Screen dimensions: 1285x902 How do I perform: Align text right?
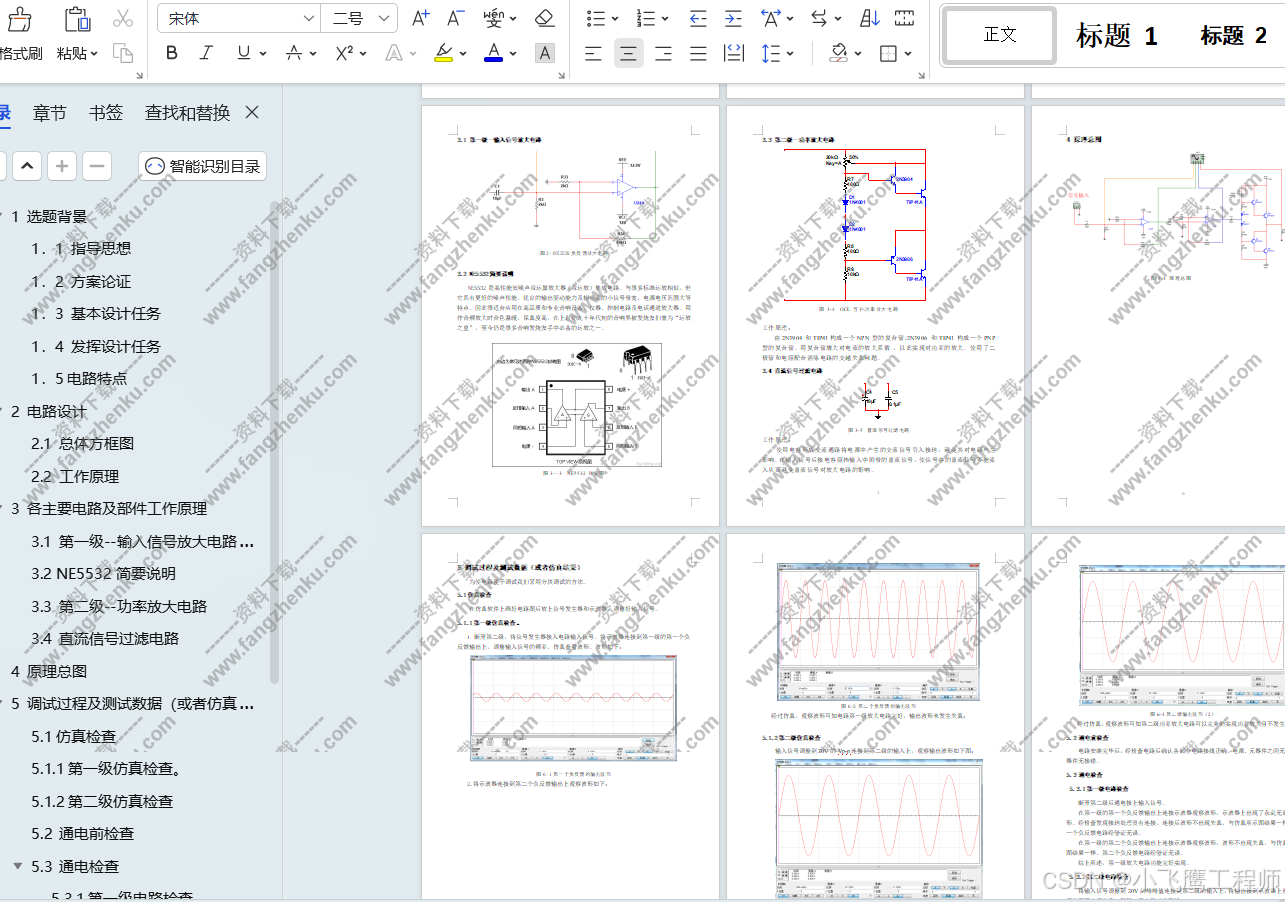663,53
